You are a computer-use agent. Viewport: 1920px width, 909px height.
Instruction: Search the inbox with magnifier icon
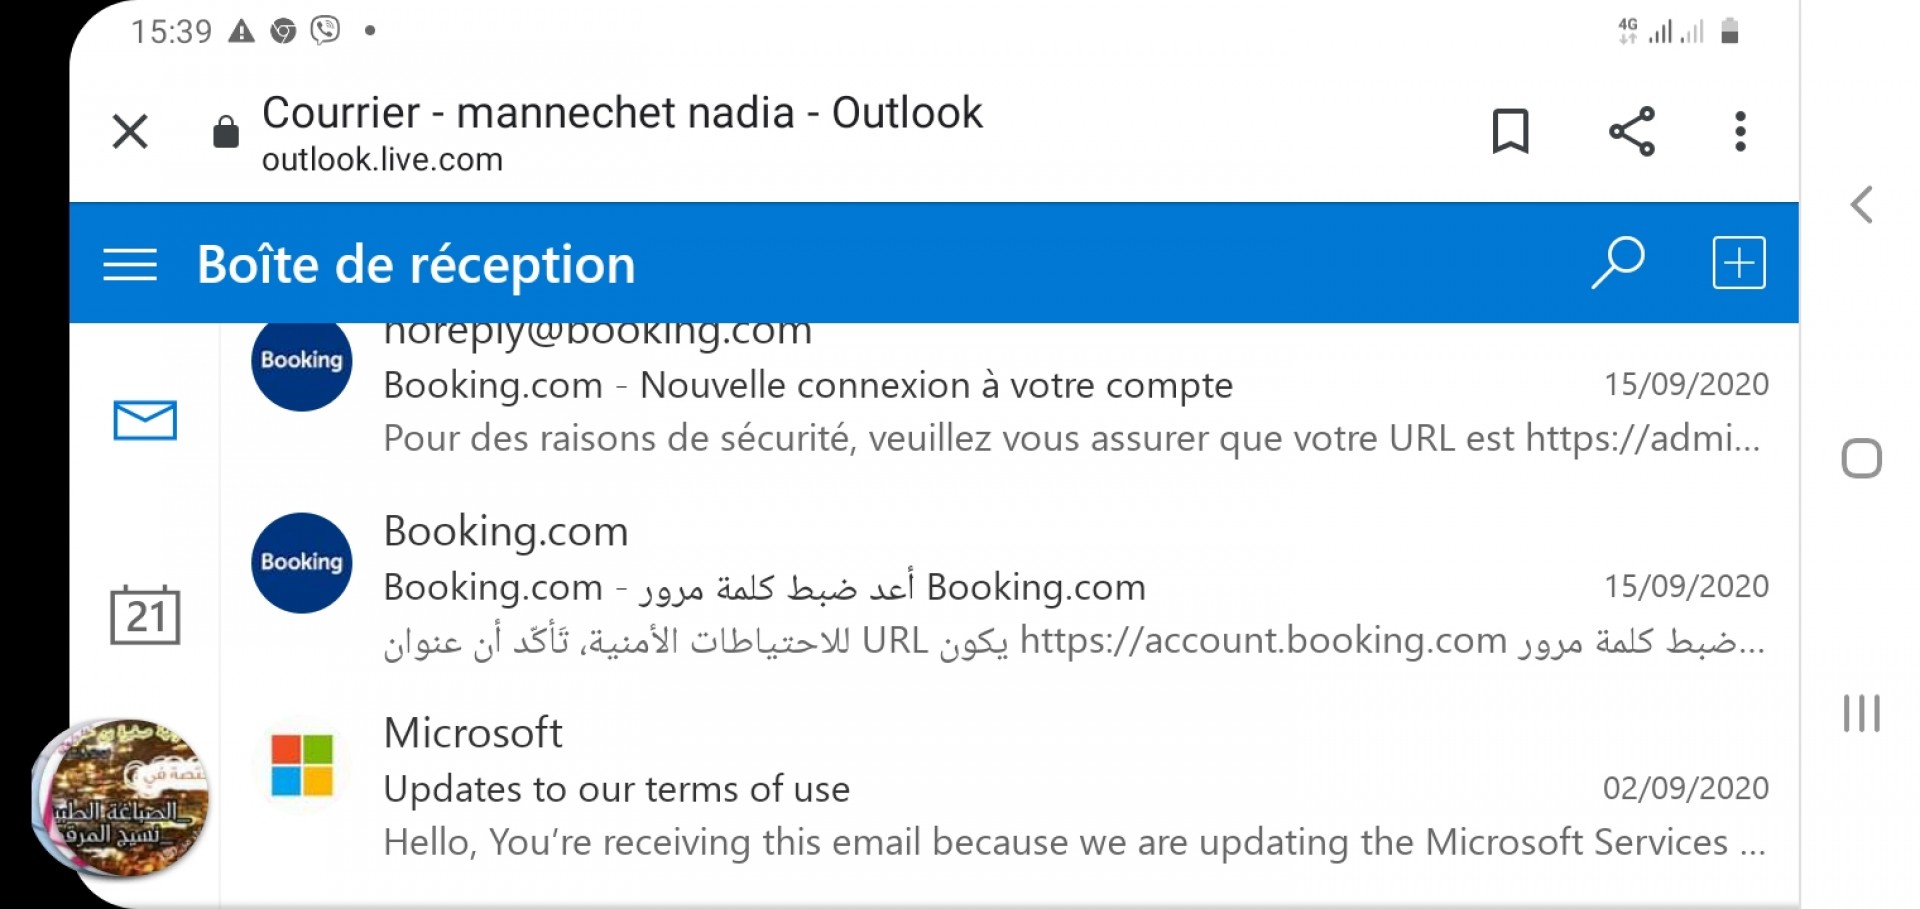1617,263
